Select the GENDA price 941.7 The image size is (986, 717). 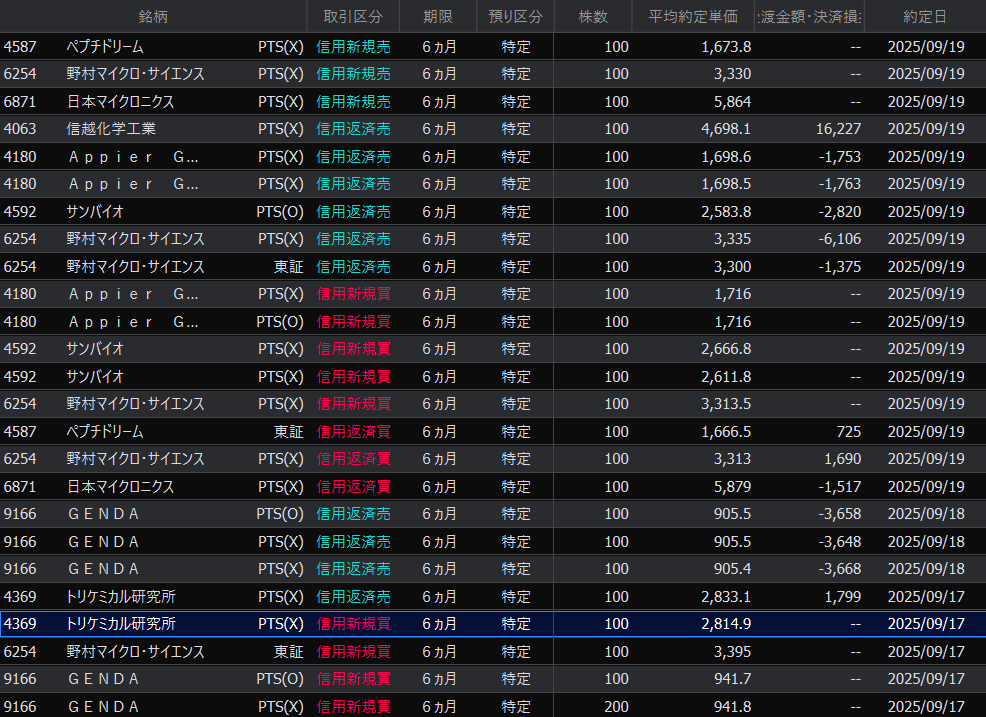pyautogui.click(x=733, y=679)
